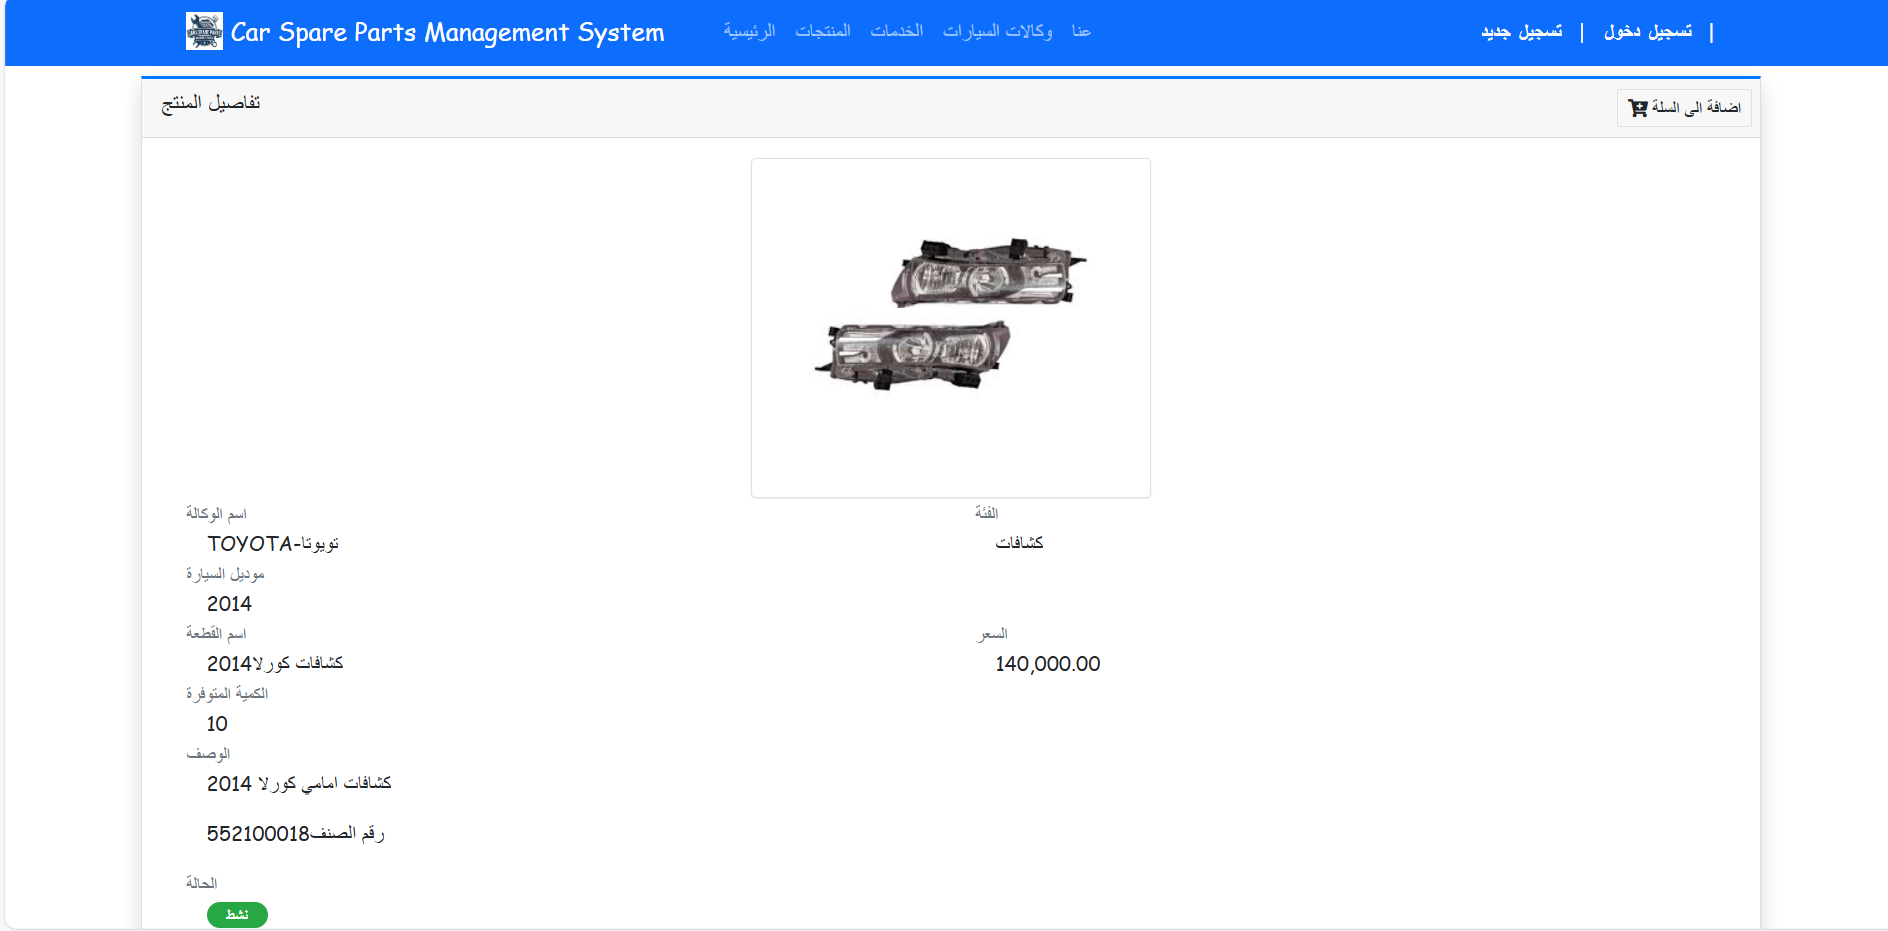Viewport: 1888px width, 931px height.
Task: Click the تفاصيل المنتج panel heading
Action: (211, 103)
